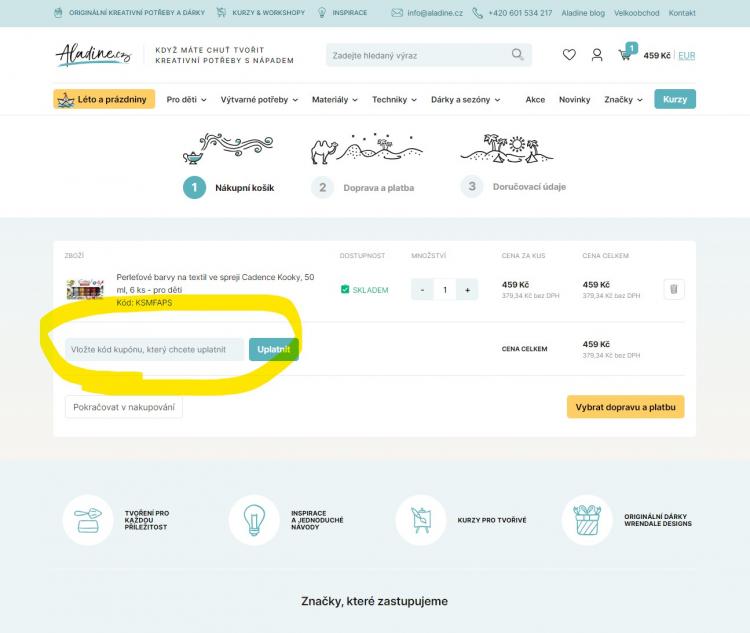
Task: Click the email envelope icon
Action: pos(397,13)
